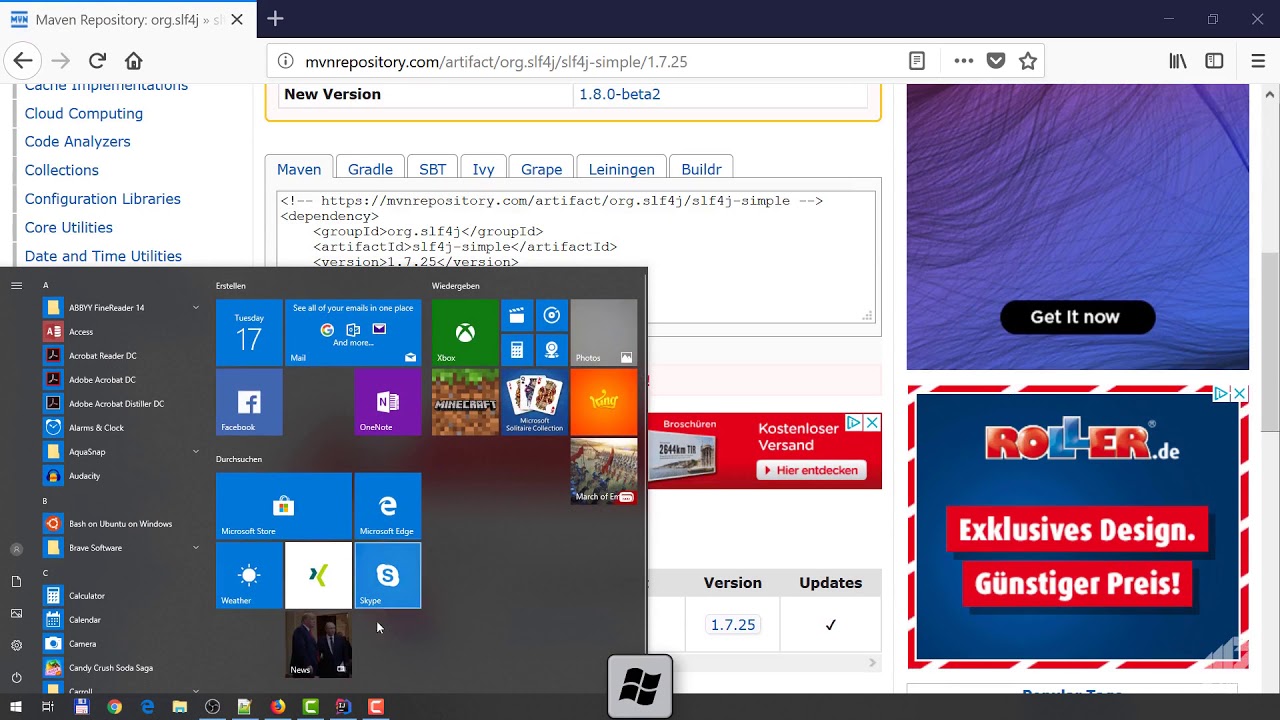Open Bash on Ubuntu on Windows

coord(122,523)
